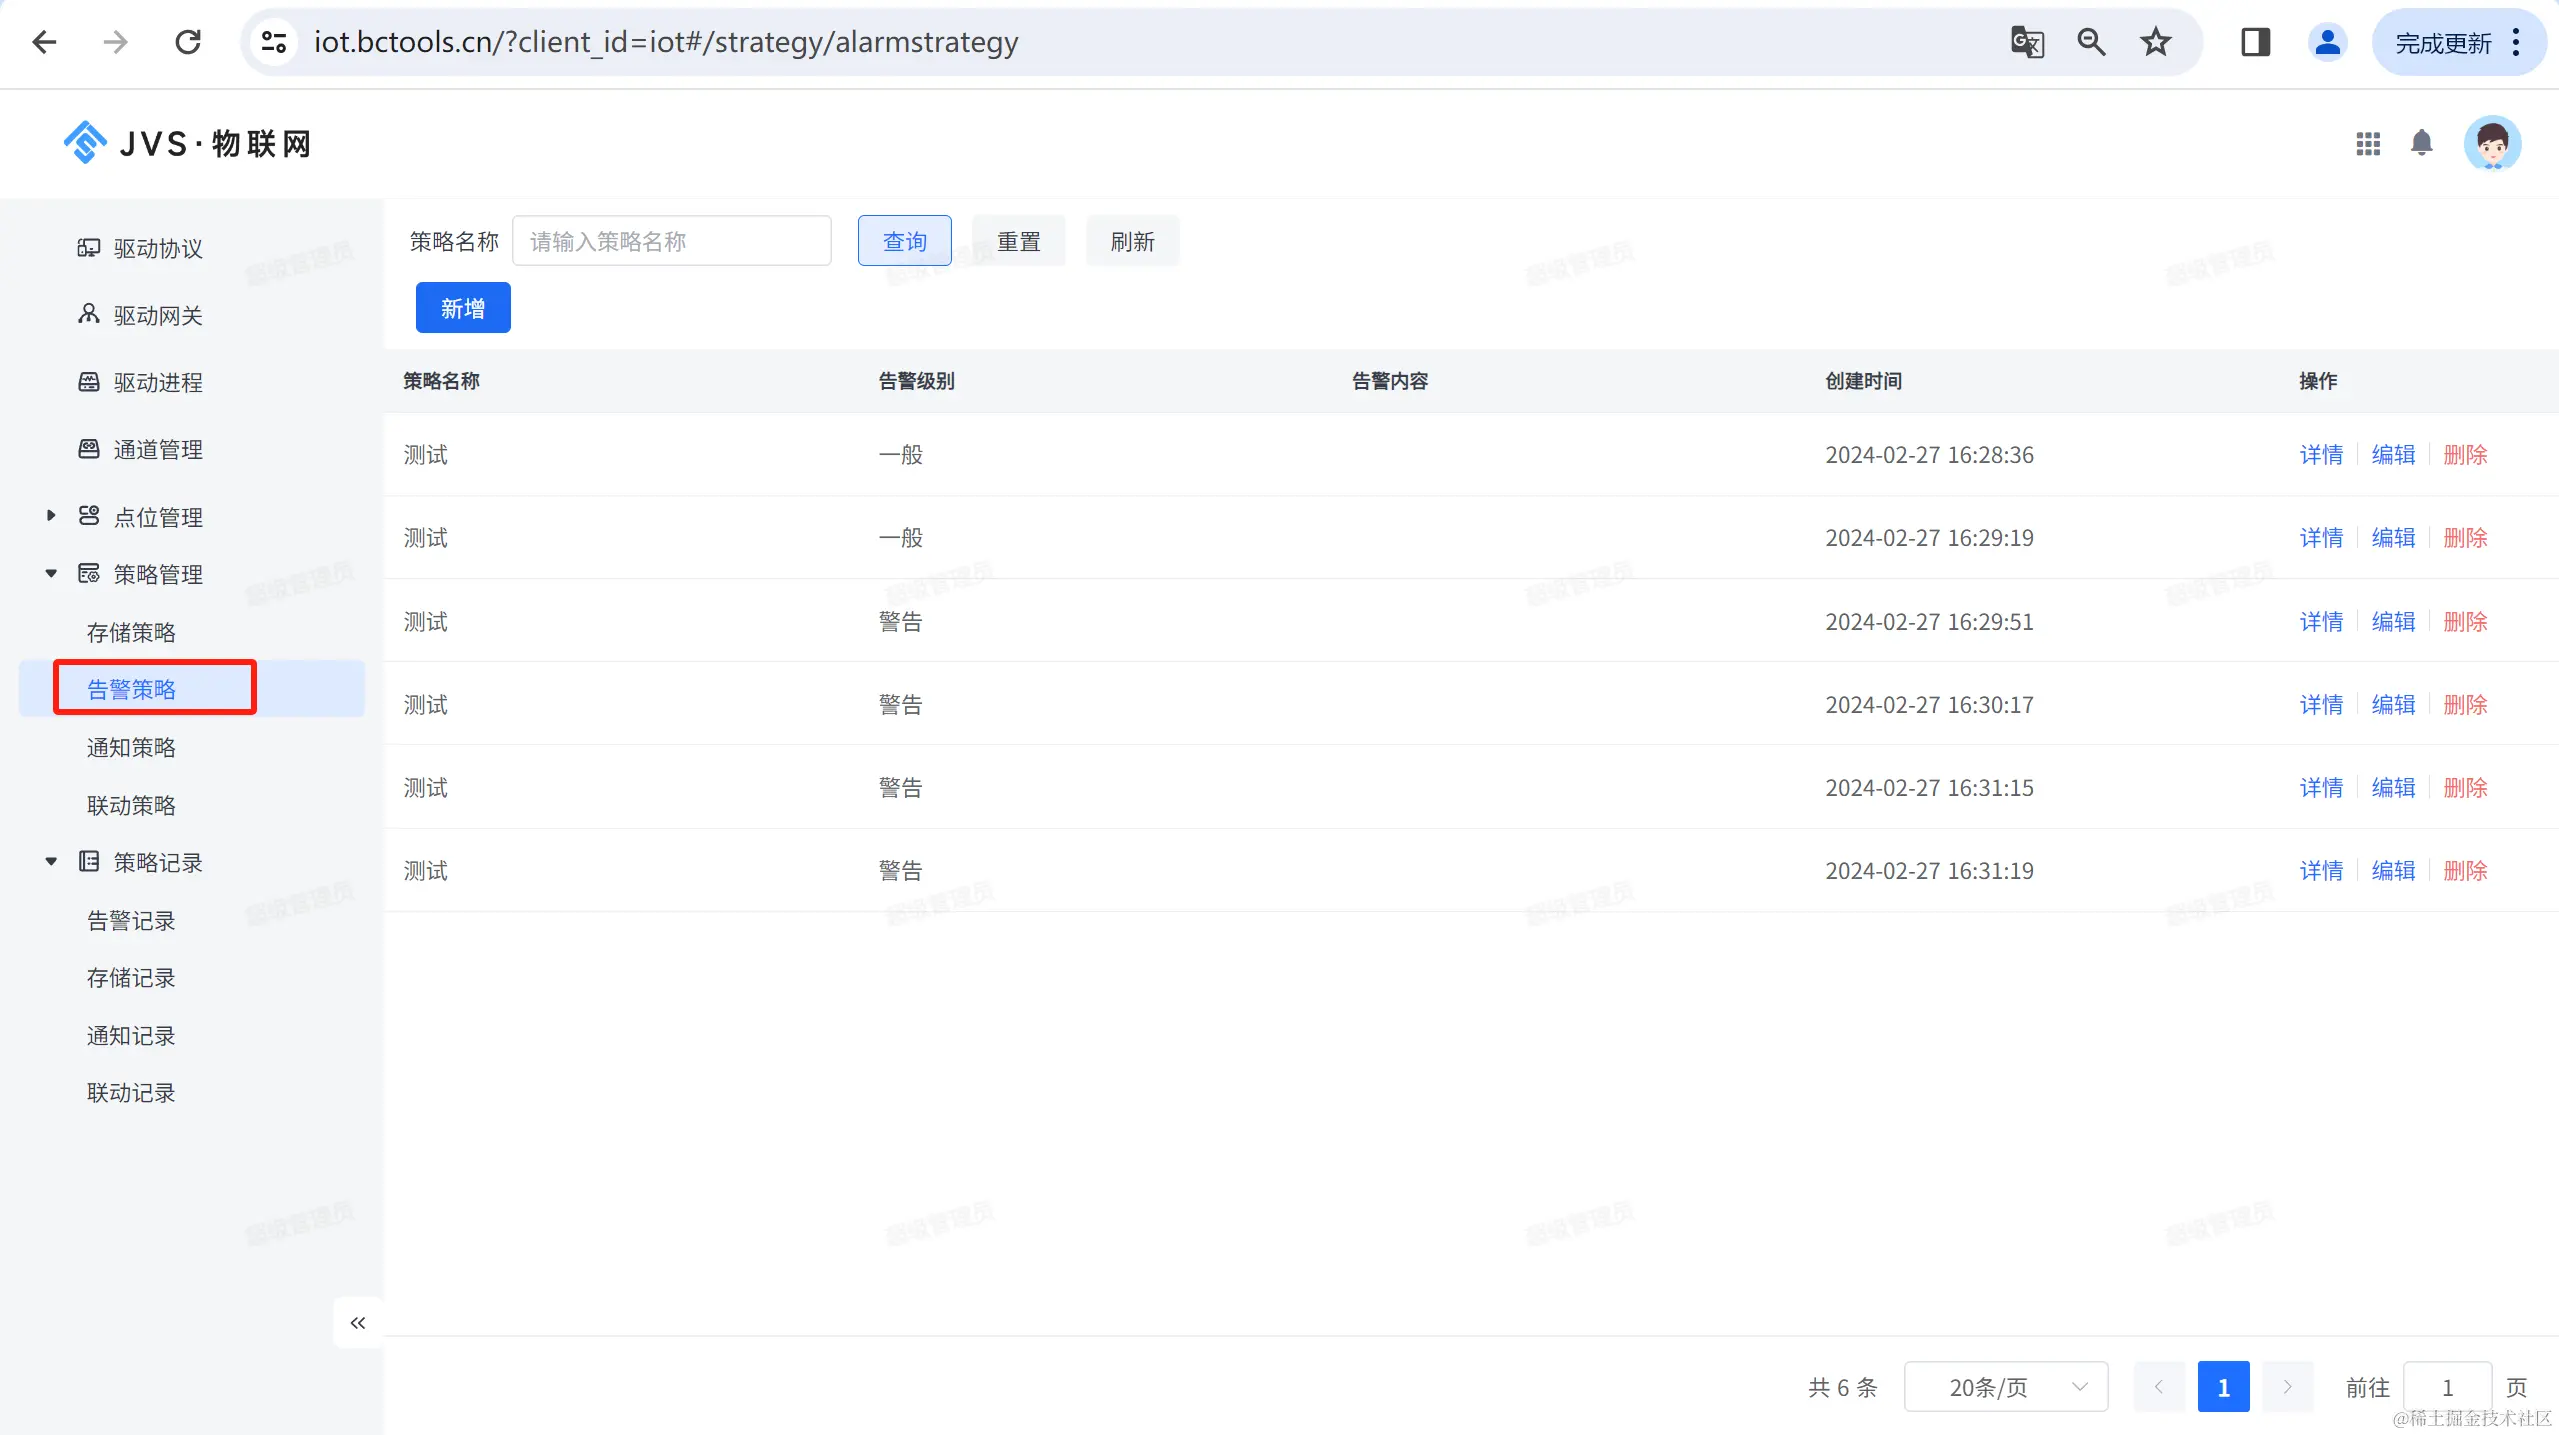
Task: Collapse the 策略管理 menu section
Action: [x=51, y=574]
